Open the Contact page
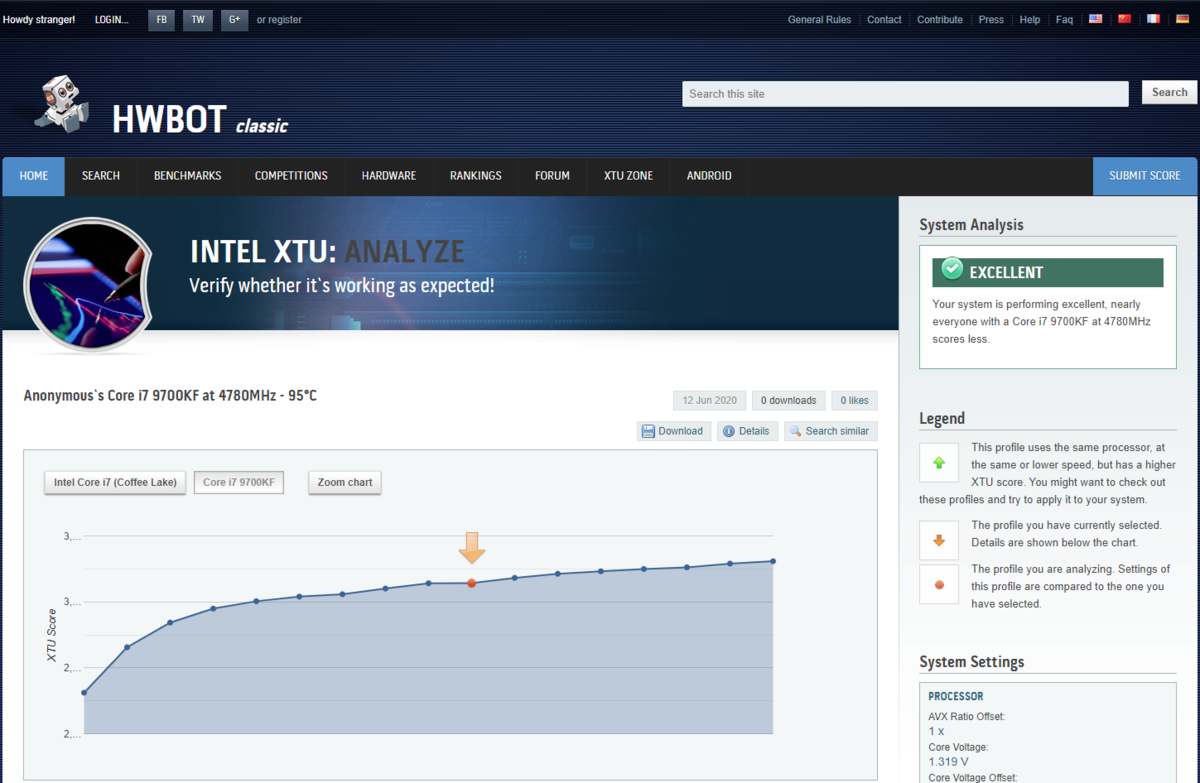1200x783 pixels. point(884,19)
